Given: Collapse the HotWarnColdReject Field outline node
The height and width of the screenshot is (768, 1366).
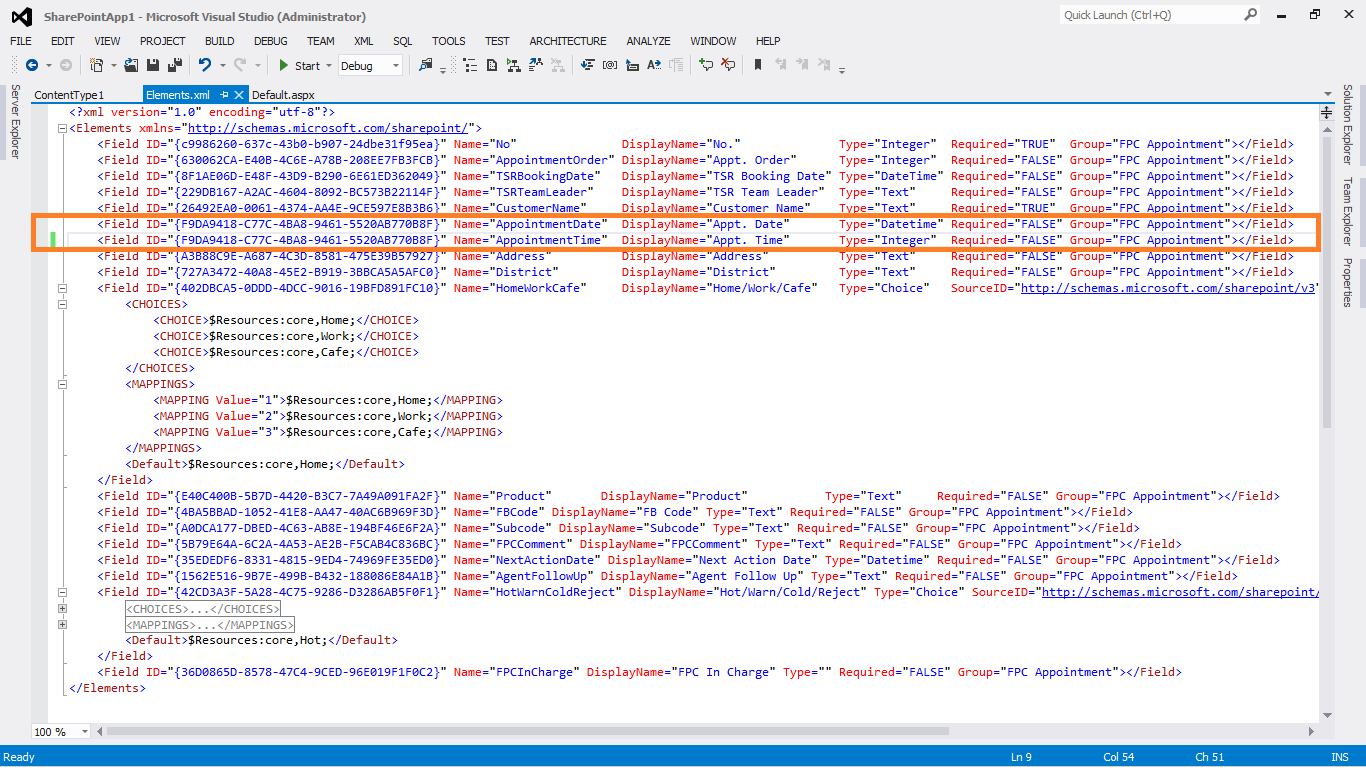Looking at the screenshot, I should [62, 592].
